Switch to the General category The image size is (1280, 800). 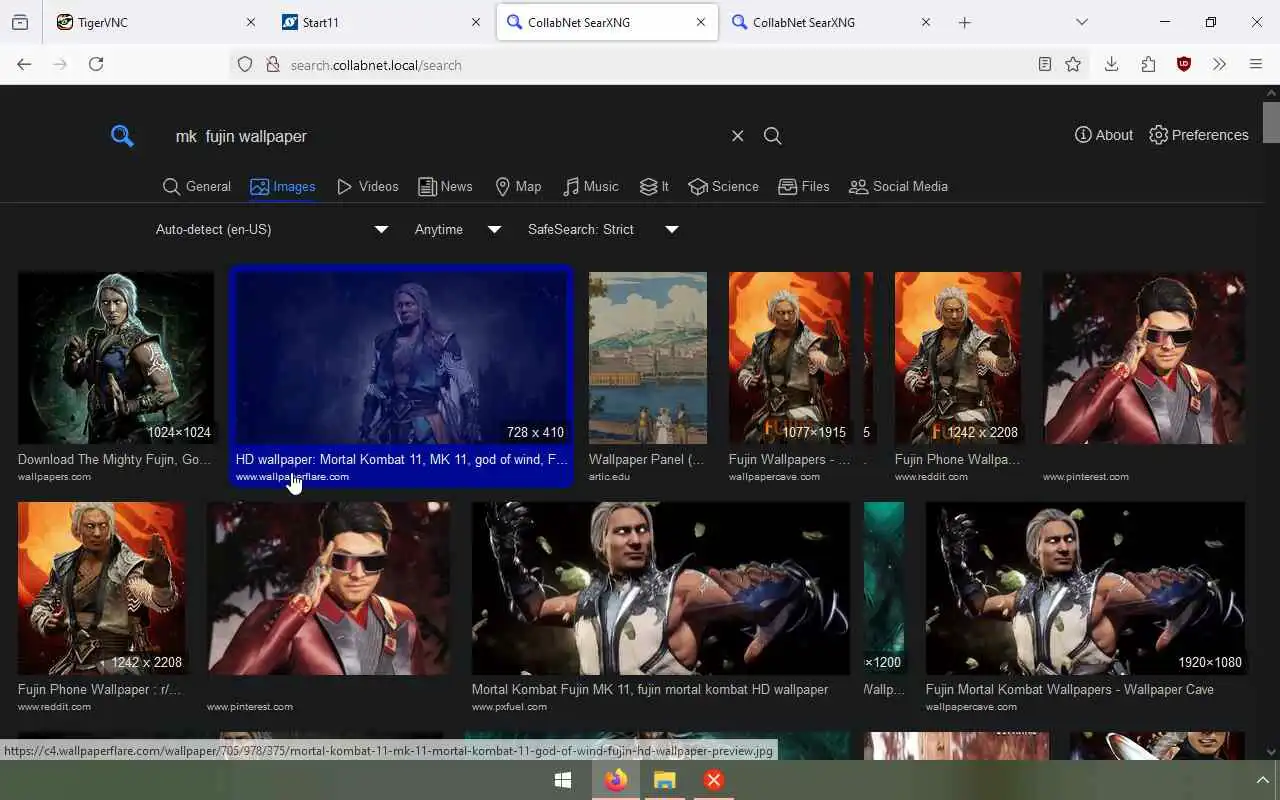point(197,186)
